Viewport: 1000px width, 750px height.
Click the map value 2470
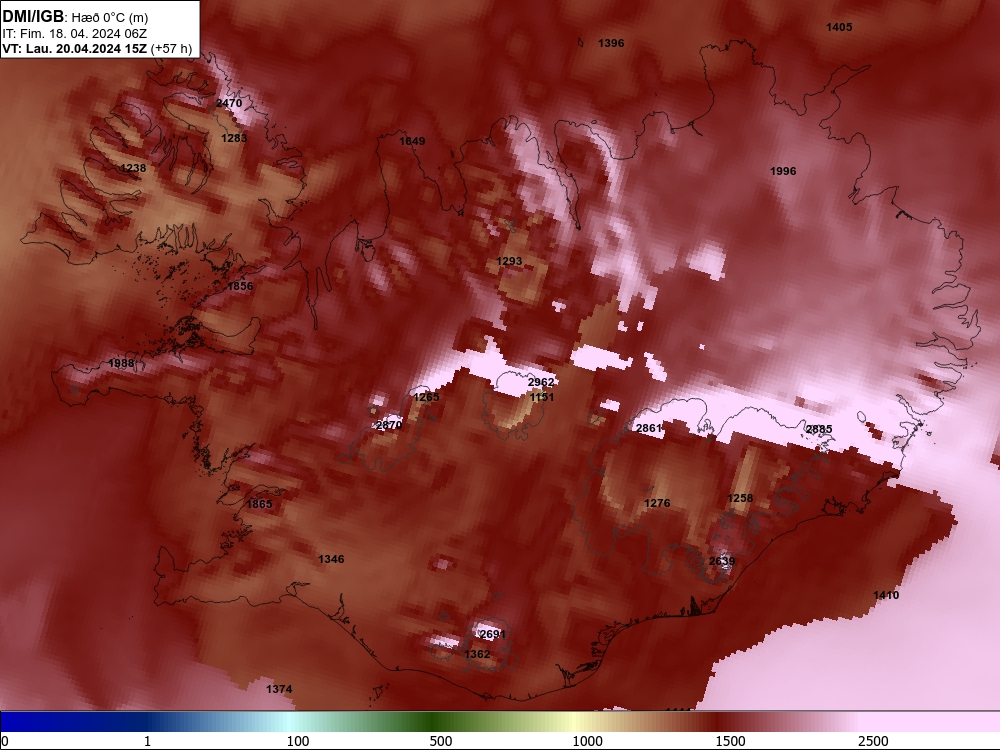click(x=229, y=103)
